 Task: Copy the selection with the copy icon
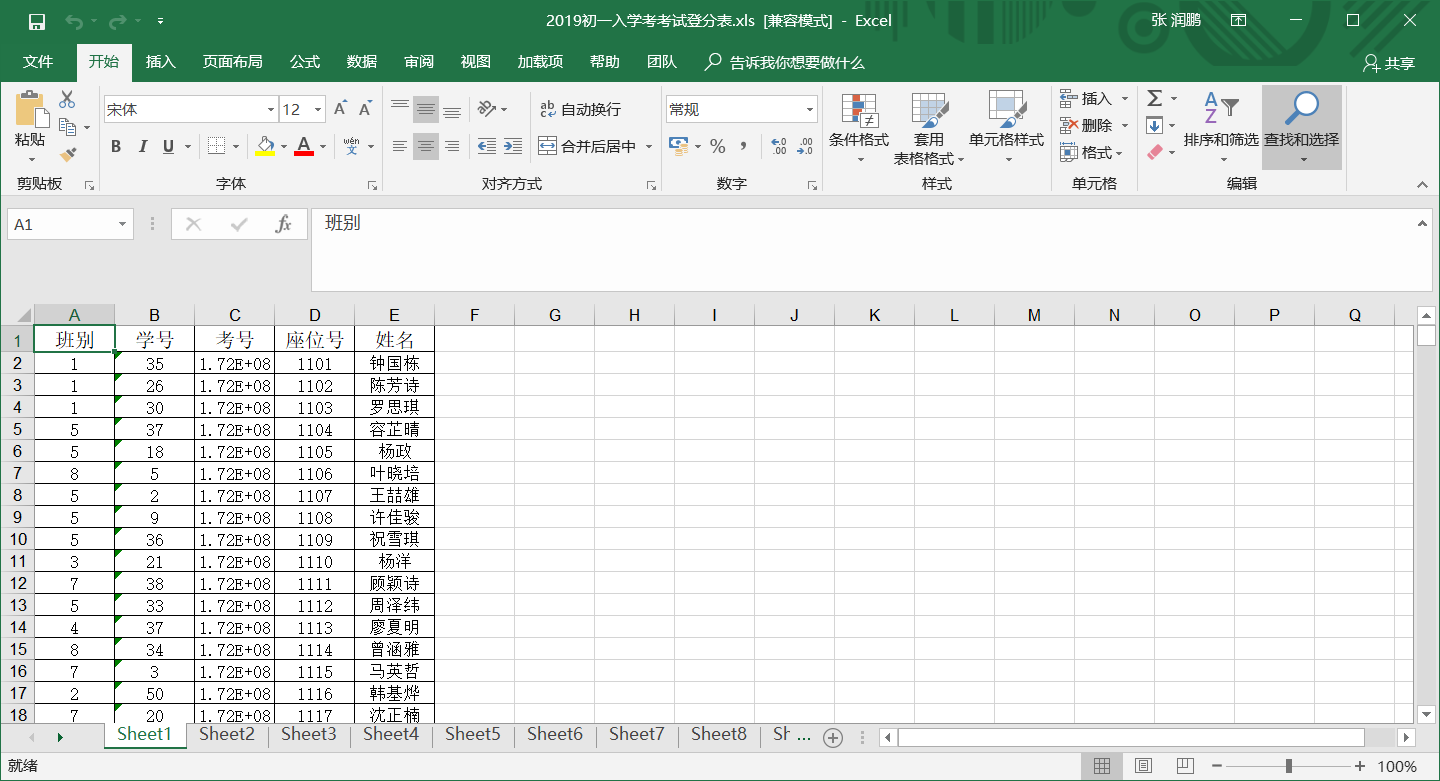click(67, 127)
